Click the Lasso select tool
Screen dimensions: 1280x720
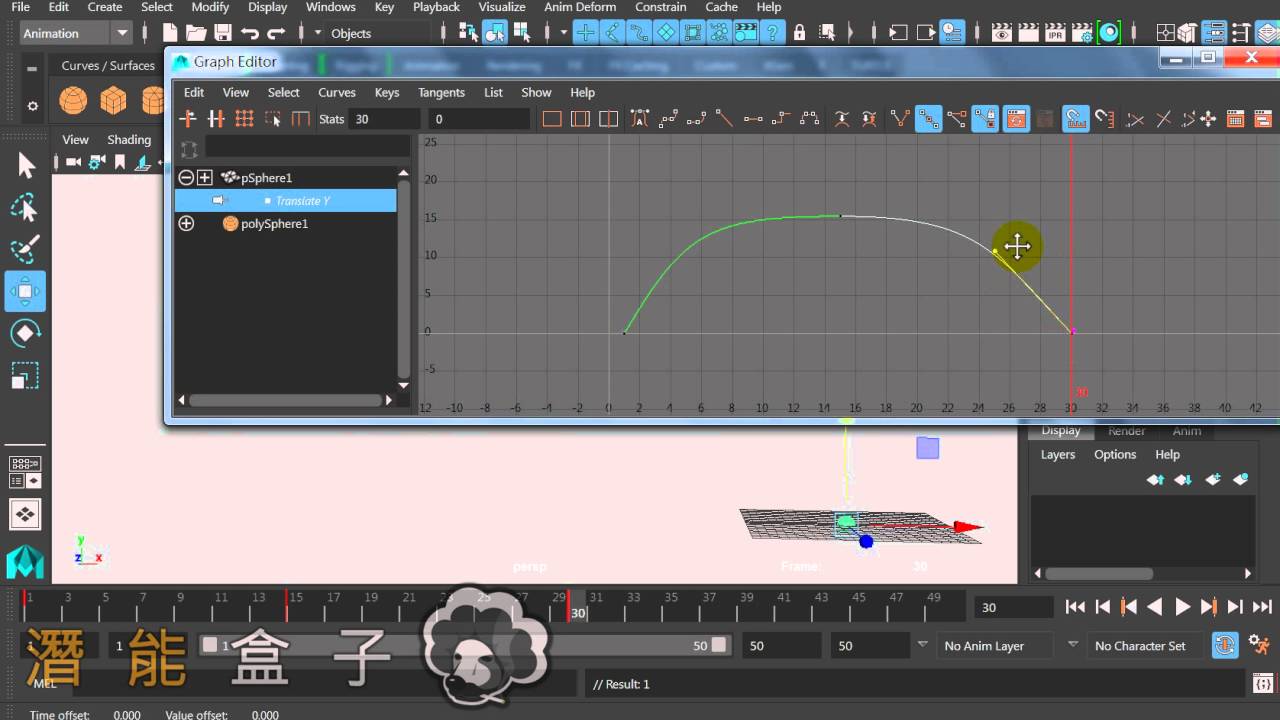pyautogui.click(x=25, y=208)
